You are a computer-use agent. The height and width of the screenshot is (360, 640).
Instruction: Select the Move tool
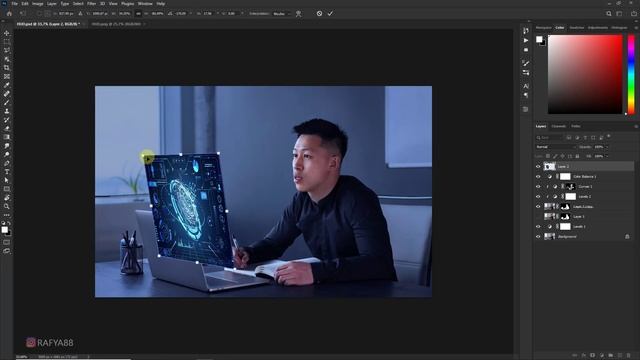[7, 33]
